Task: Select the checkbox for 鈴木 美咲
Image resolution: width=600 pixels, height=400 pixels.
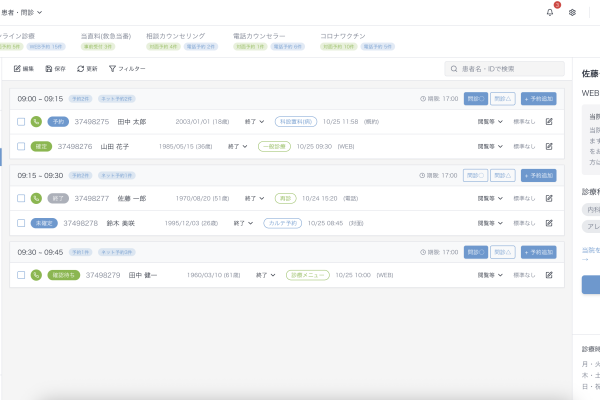Action: click(21, 223)
